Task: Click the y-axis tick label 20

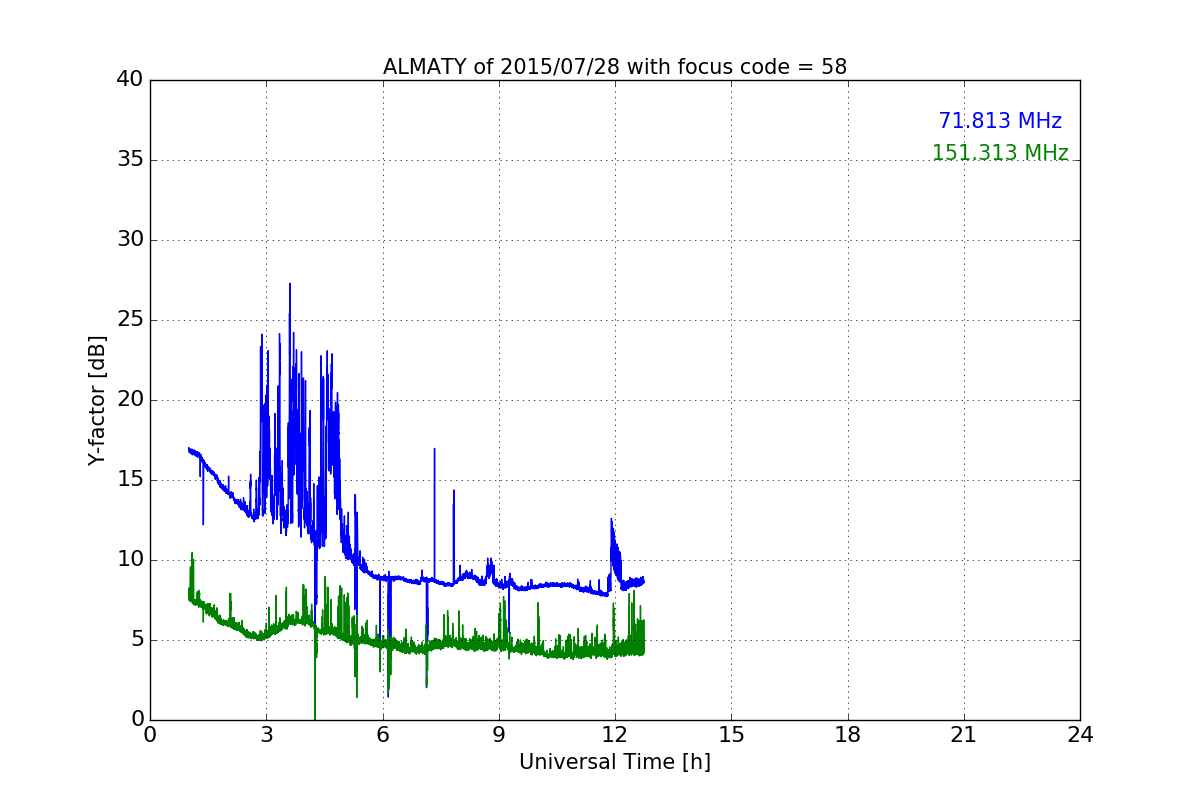Action: pos(130,400)
